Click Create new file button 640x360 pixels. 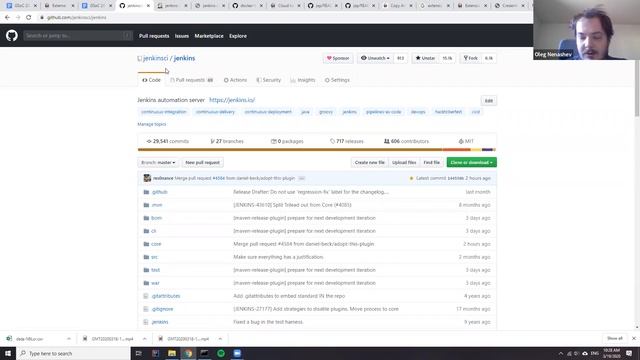pyautogui.click(x=369, y=162)
